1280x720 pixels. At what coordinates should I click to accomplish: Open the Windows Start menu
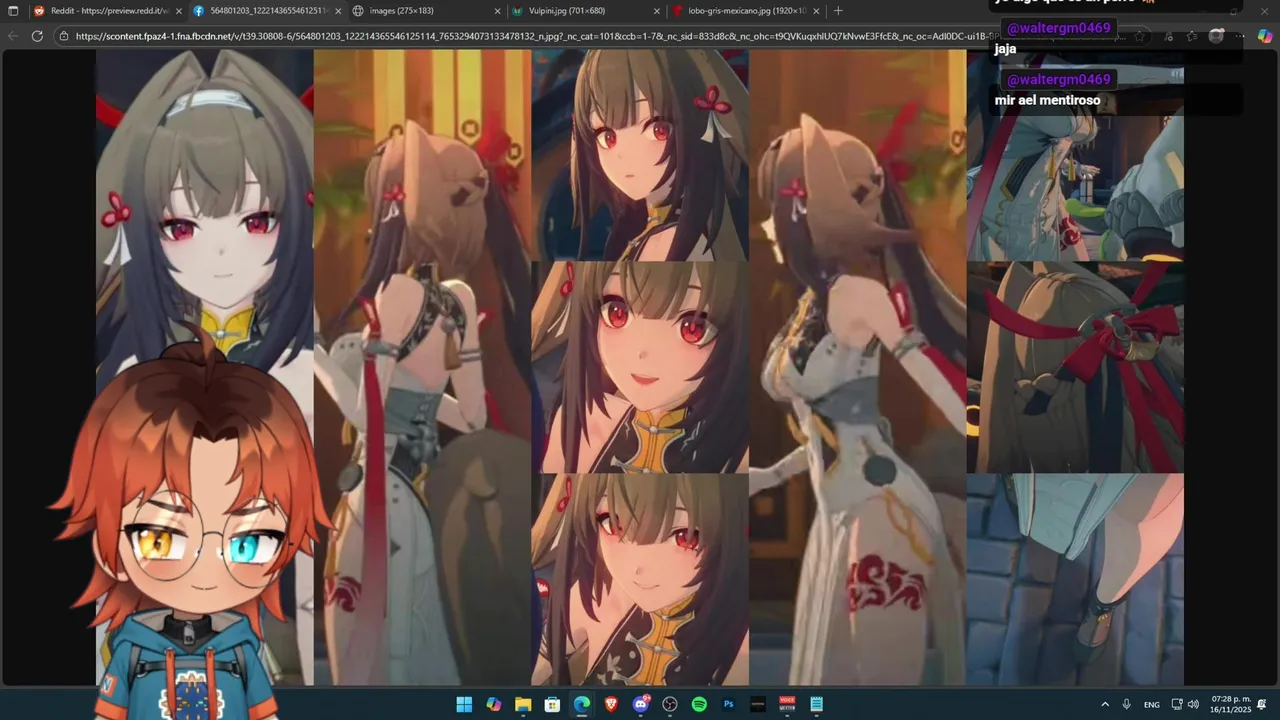(x=464, y=704)
